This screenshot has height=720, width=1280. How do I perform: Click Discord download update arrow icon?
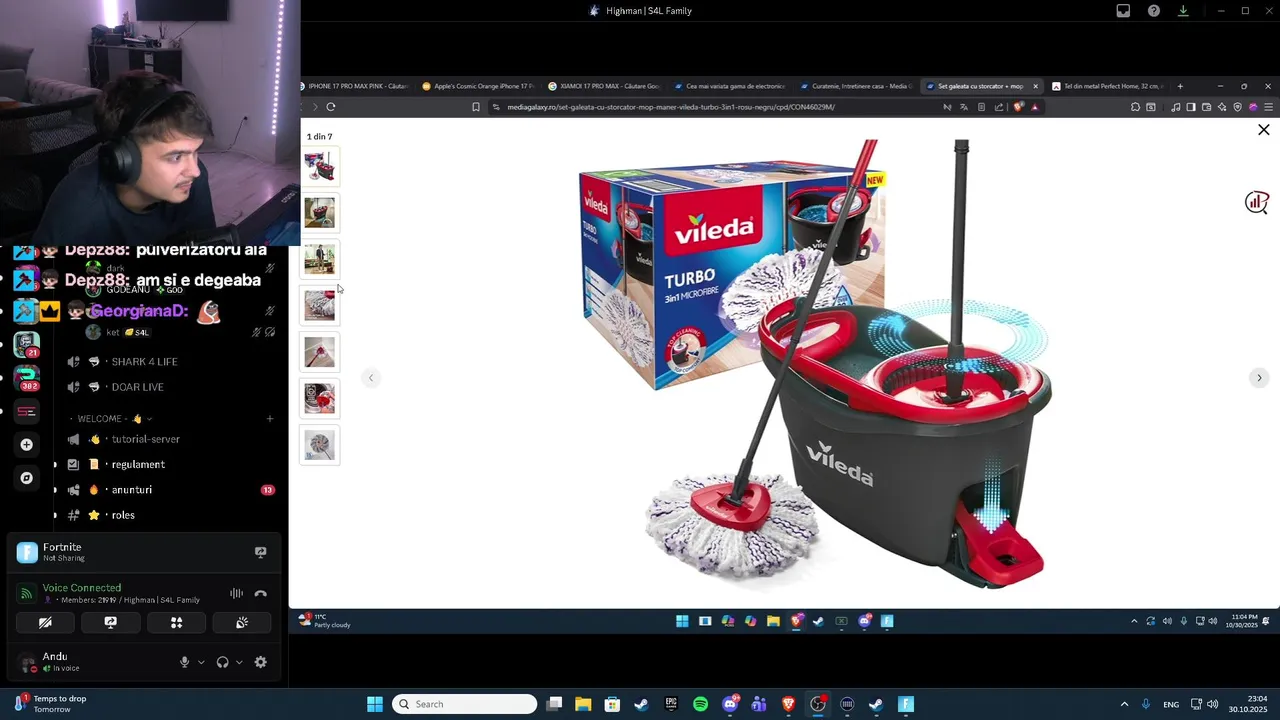(x=1183, y=11)
